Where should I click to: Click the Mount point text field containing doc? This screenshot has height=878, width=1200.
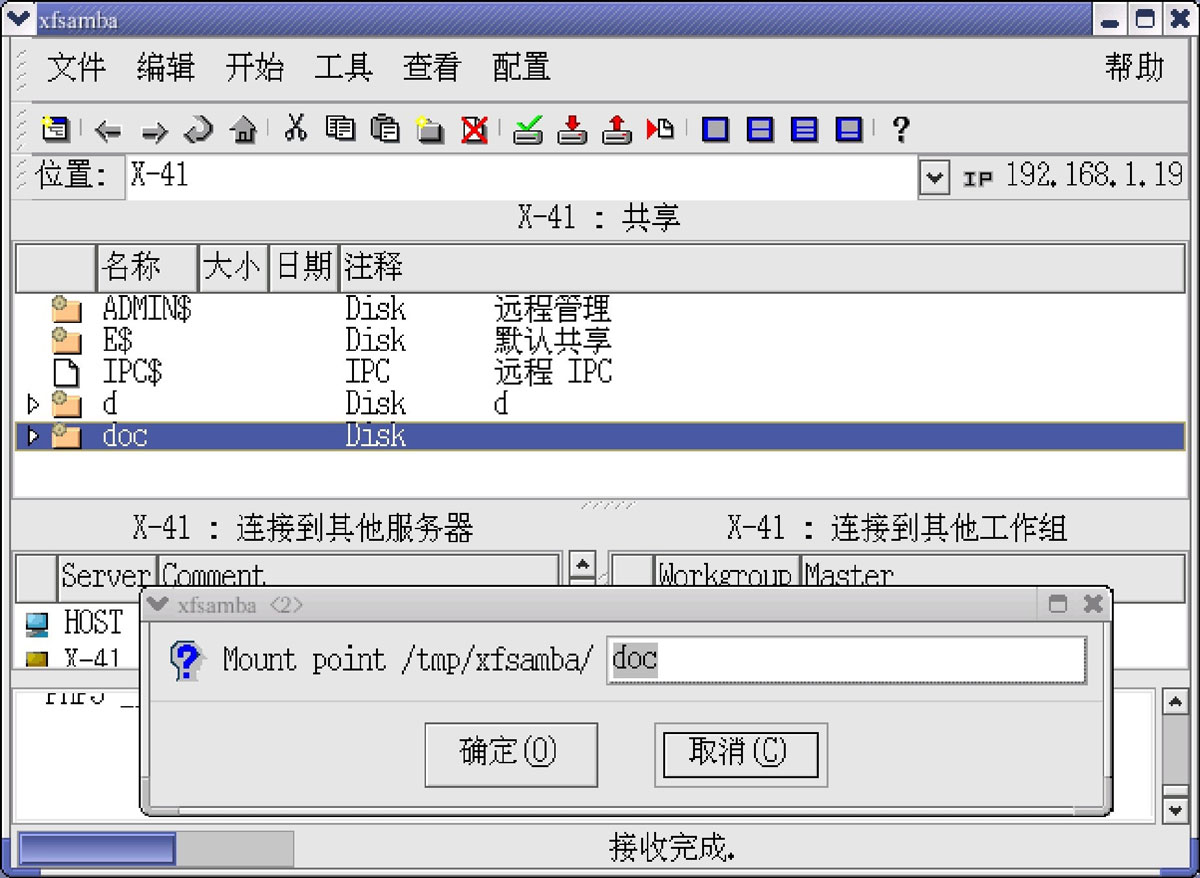point(846,660)
